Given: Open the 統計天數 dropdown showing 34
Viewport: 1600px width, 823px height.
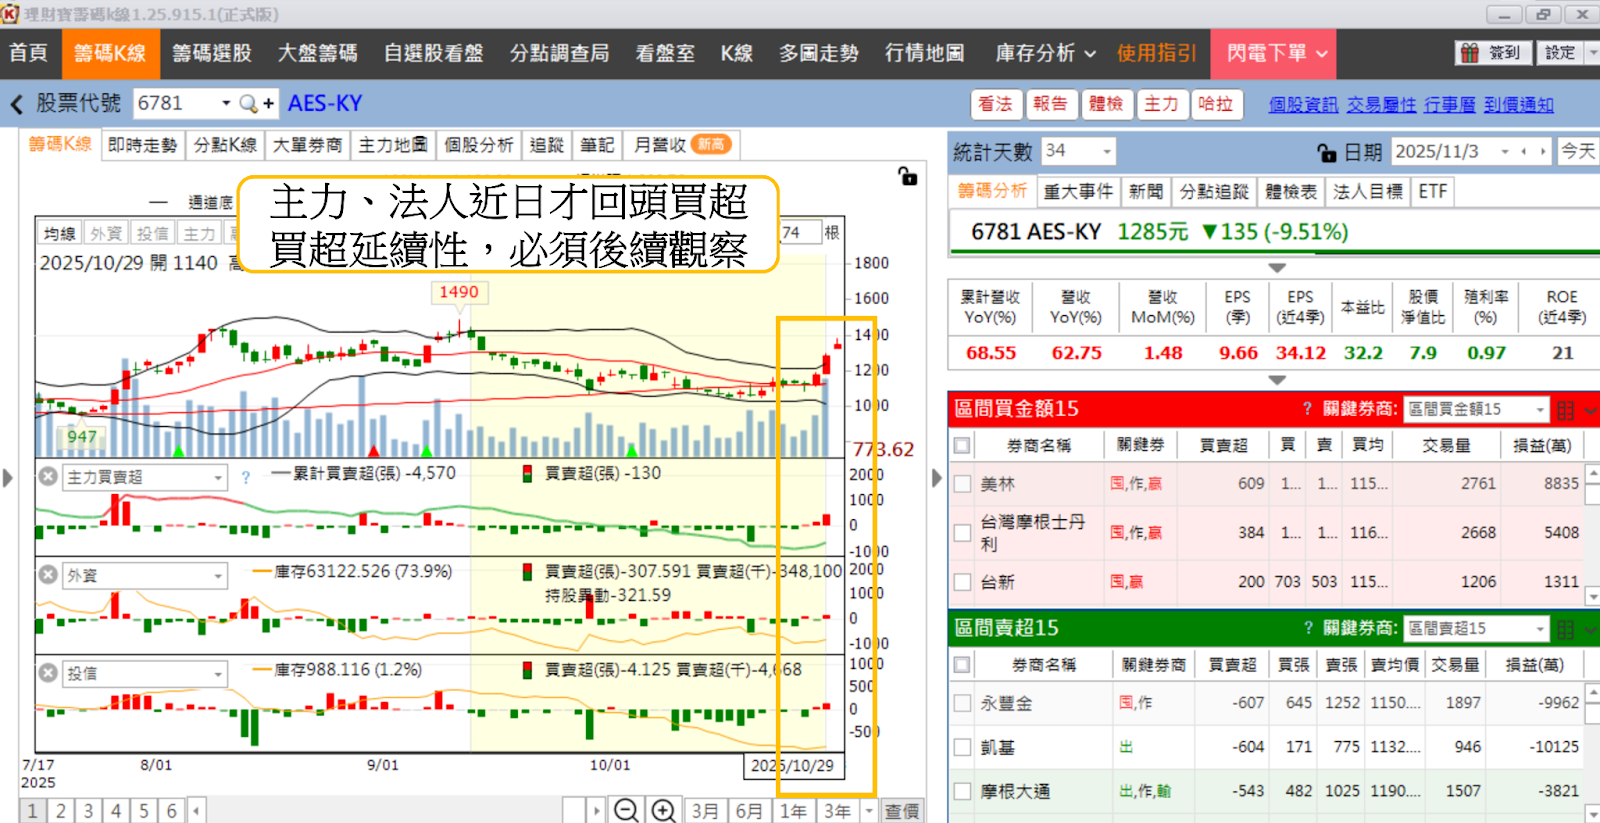Looking at the screenshot, I should click(1106, 151).
